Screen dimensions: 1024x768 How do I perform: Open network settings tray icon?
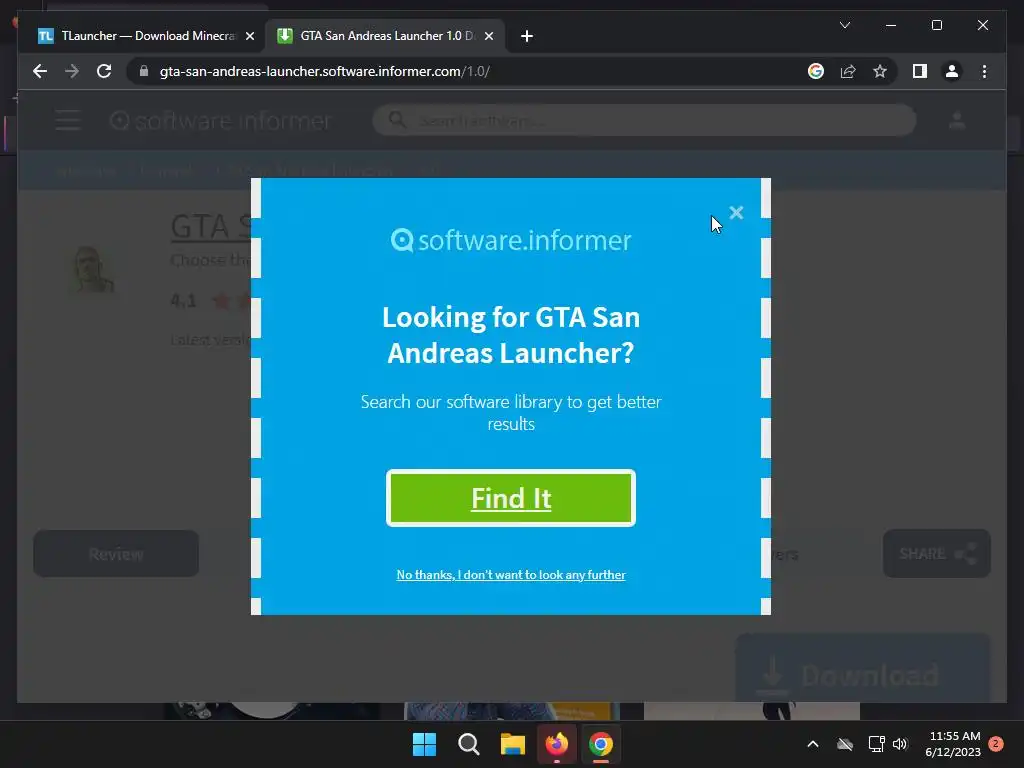pyautogui.click(x=876, y=744)
